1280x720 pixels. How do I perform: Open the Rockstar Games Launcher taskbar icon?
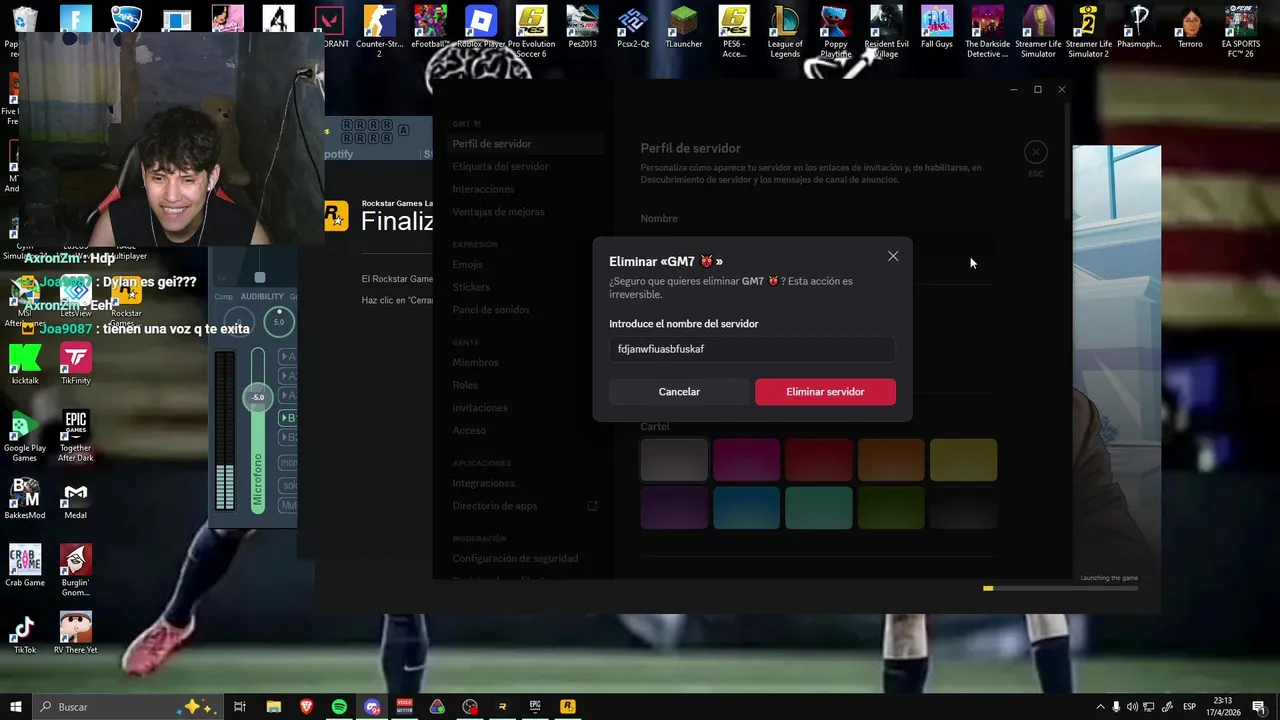(x=568, y=706)
